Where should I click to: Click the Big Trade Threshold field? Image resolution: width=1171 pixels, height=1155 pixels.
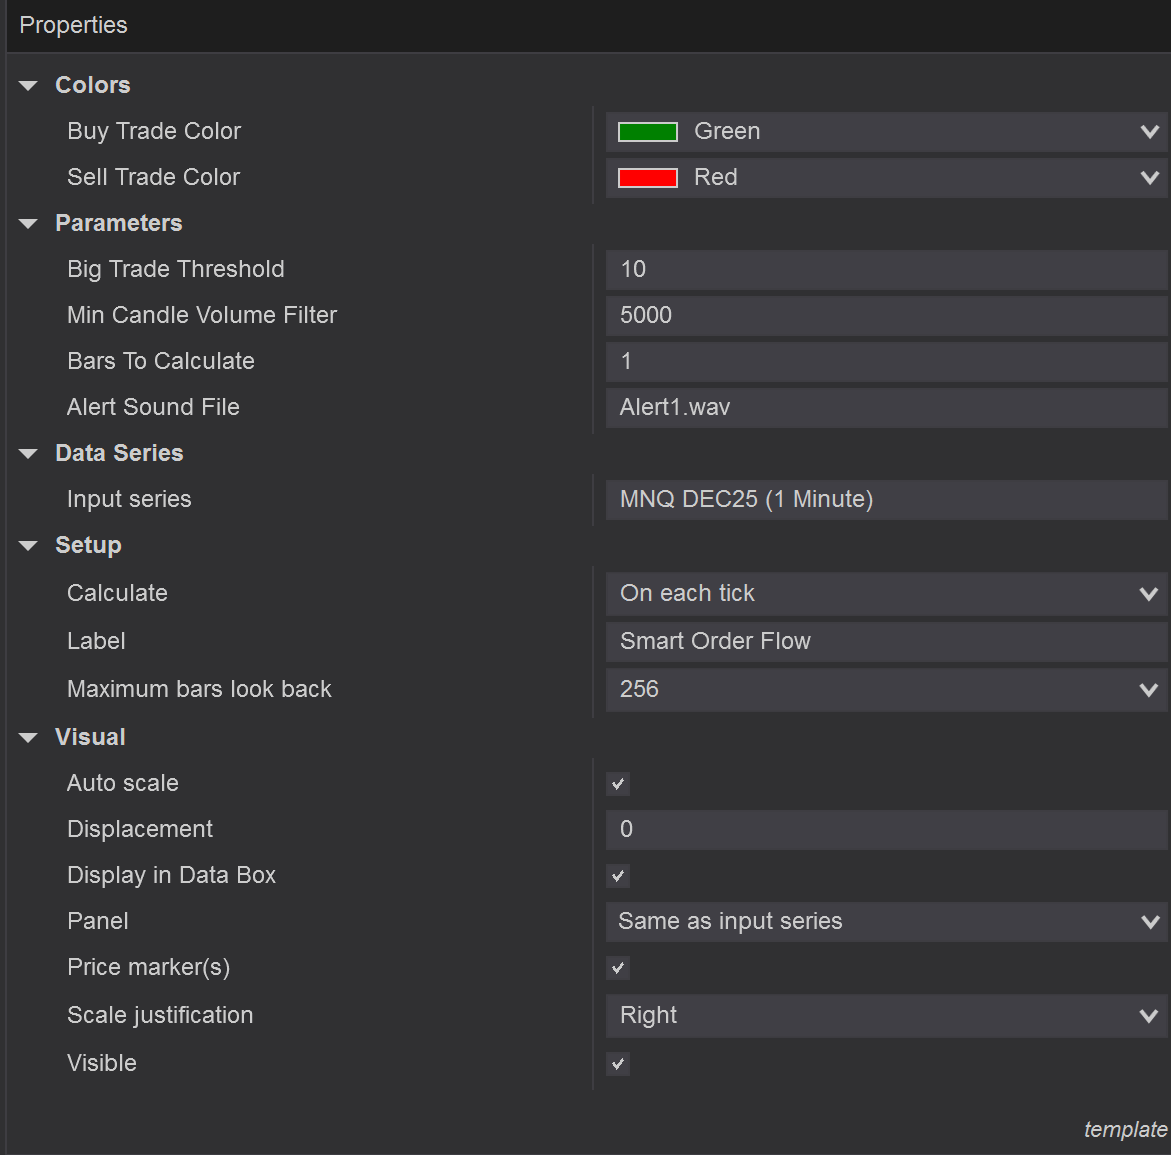coord(885,270)
